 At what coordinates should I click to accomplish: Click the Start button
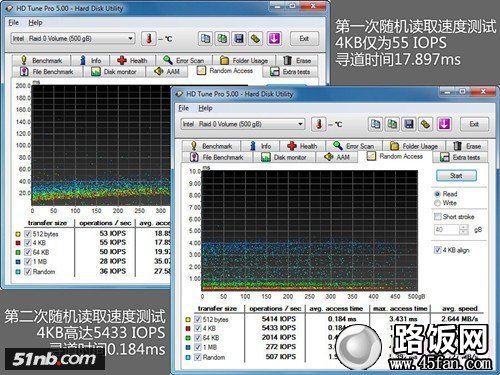tap(456, 175)
